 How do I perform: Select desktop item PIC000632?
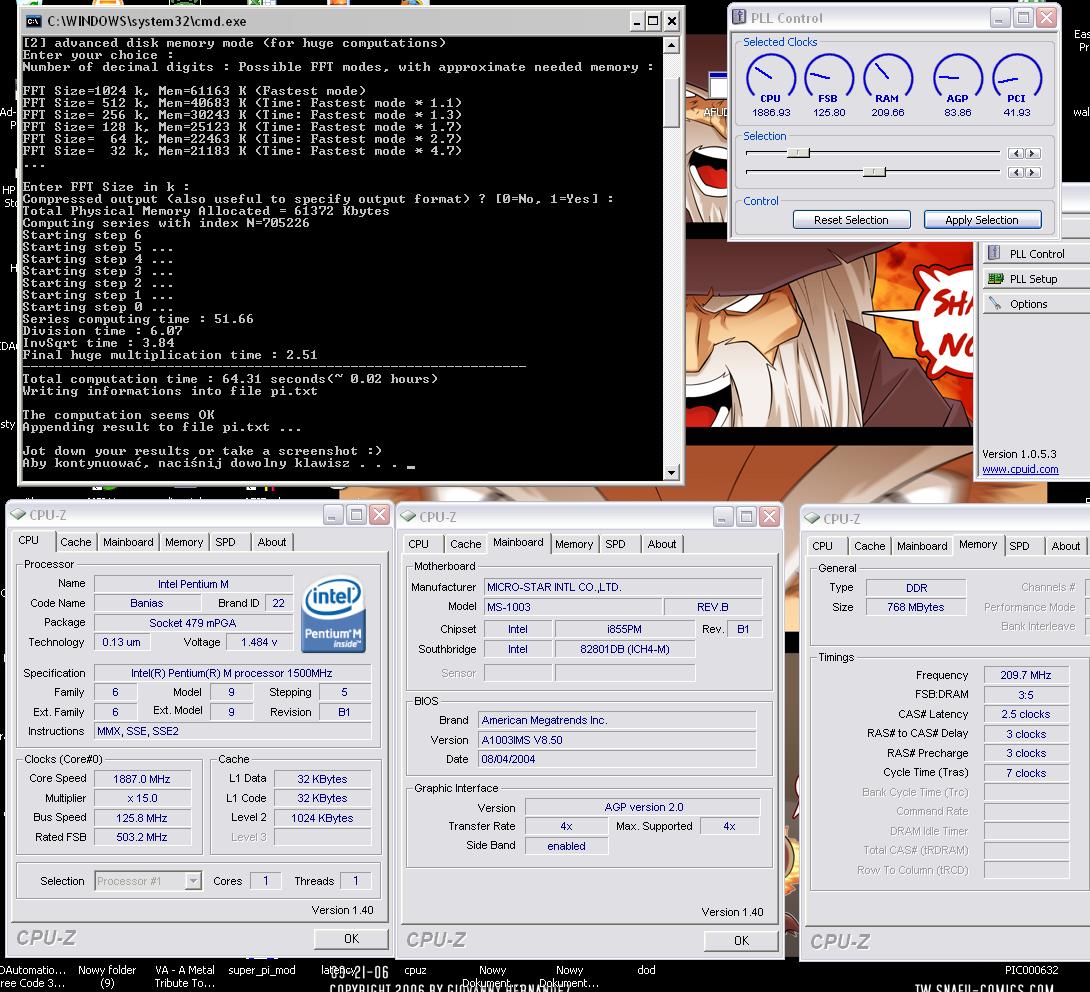pos(1031,970)
